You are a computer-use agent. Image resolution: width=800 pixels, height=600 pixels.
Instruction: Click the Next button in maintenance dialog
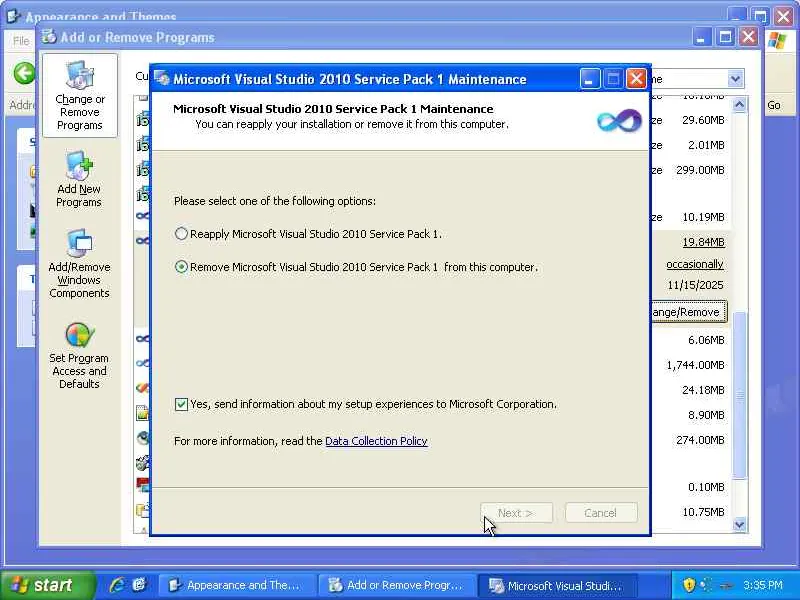516,513
